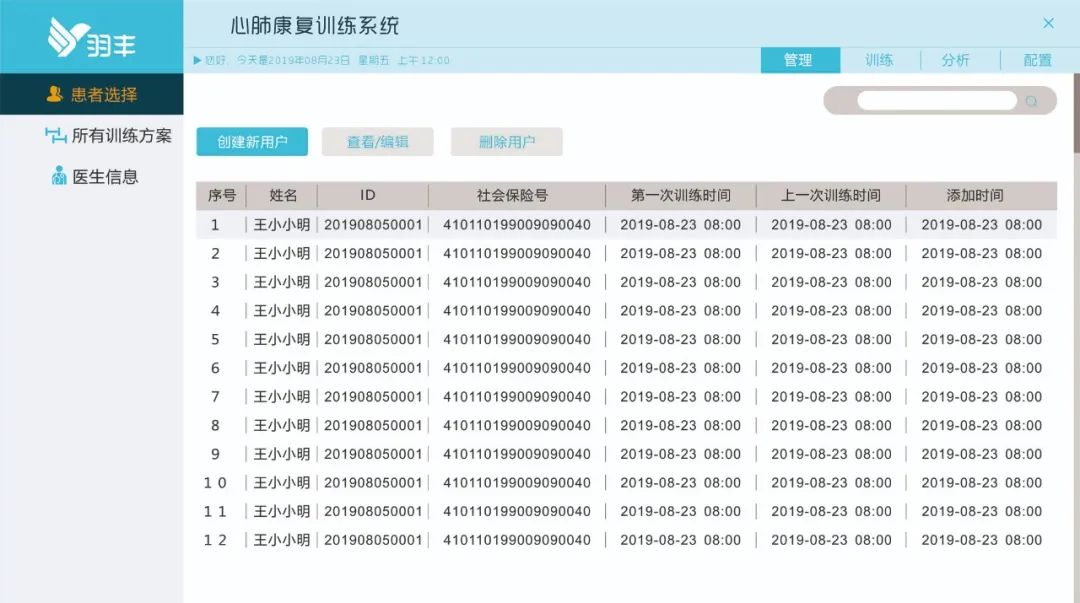Click the magnifier search icon

[x=1032, y=101]
